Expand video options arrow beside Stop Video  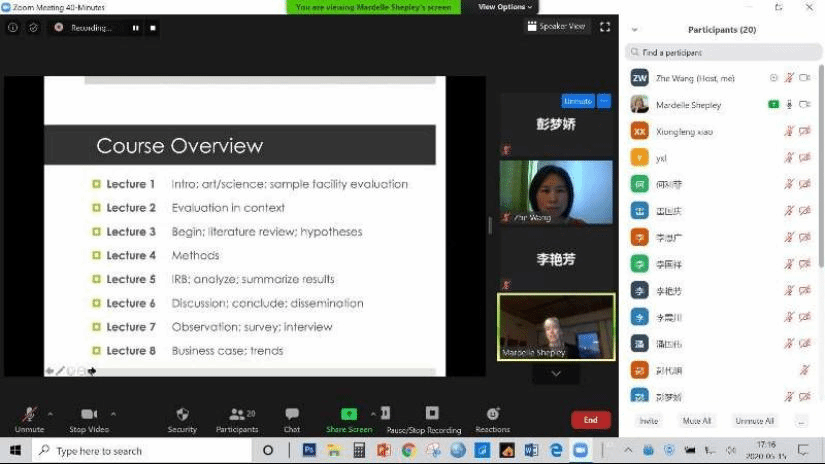tap(113, 412)
